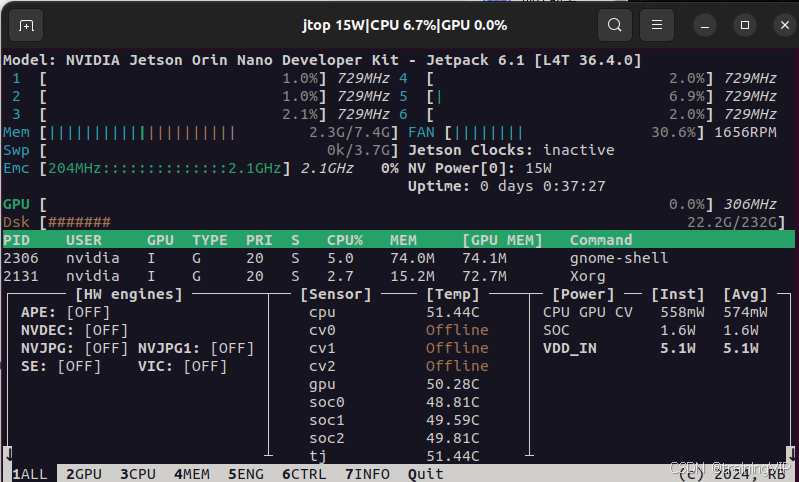The image size is (799, 482).
Task: Click the Uptime value 0:37:27
Action: pos(574,186)
